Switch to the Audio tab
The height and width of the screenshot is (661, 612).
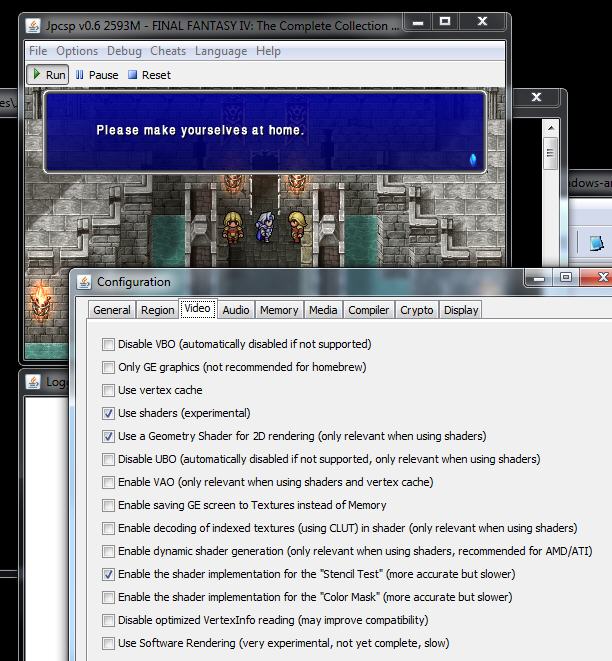(x=236, y=310)
